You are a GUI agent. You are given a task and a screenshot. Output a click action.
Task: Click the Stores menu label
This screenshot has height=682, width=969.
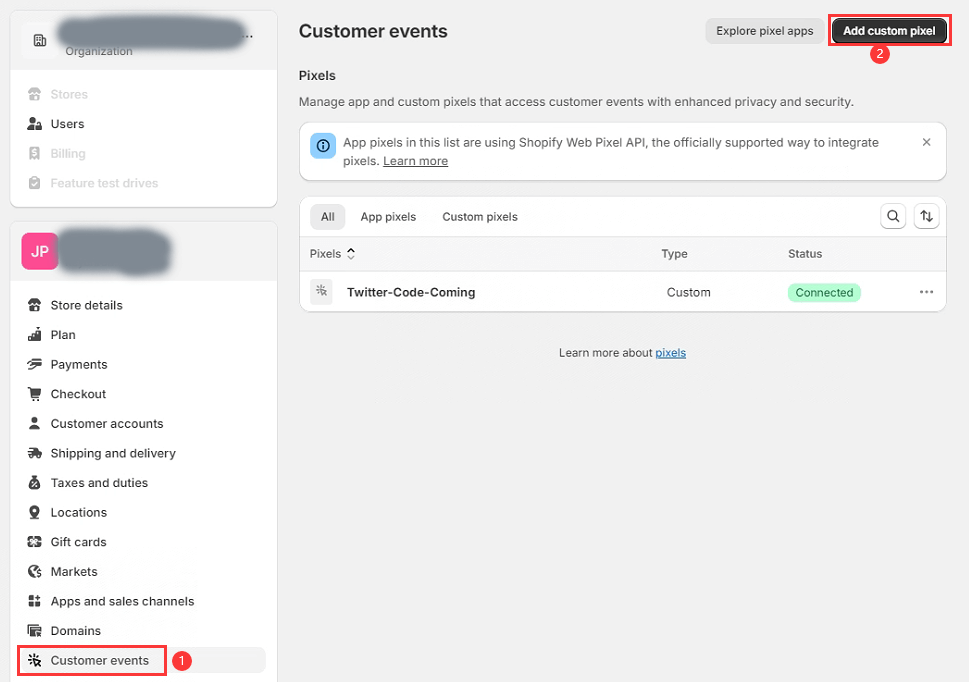coord(69,95)
